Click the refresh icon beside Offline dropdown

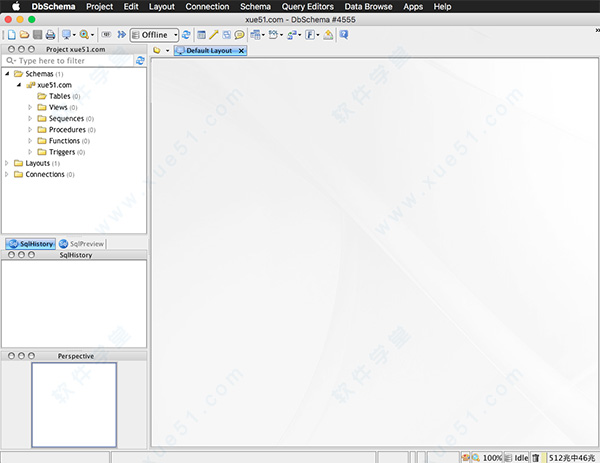pos(186,35)
